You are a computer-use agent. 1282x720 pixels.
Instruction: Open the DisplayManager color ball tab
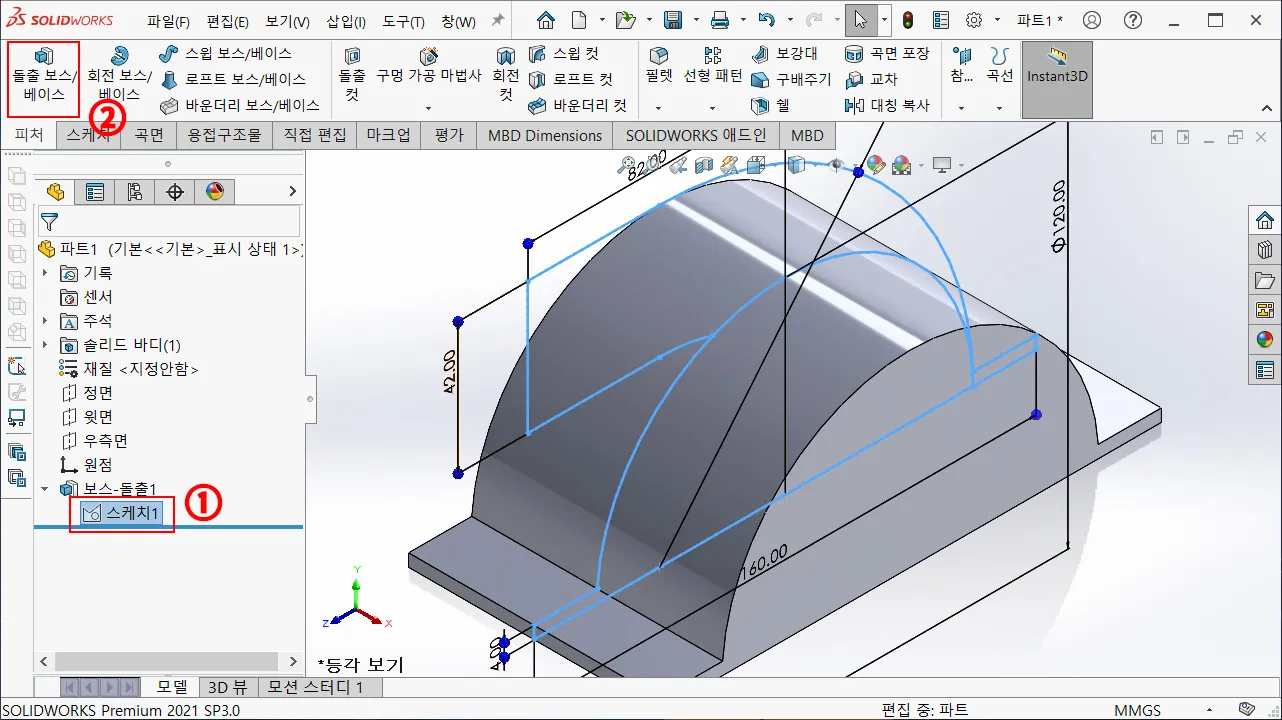[214, 192]
